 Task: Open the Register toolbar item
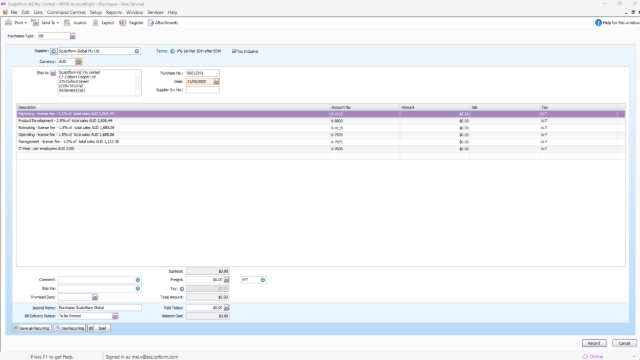coord(131,23)
